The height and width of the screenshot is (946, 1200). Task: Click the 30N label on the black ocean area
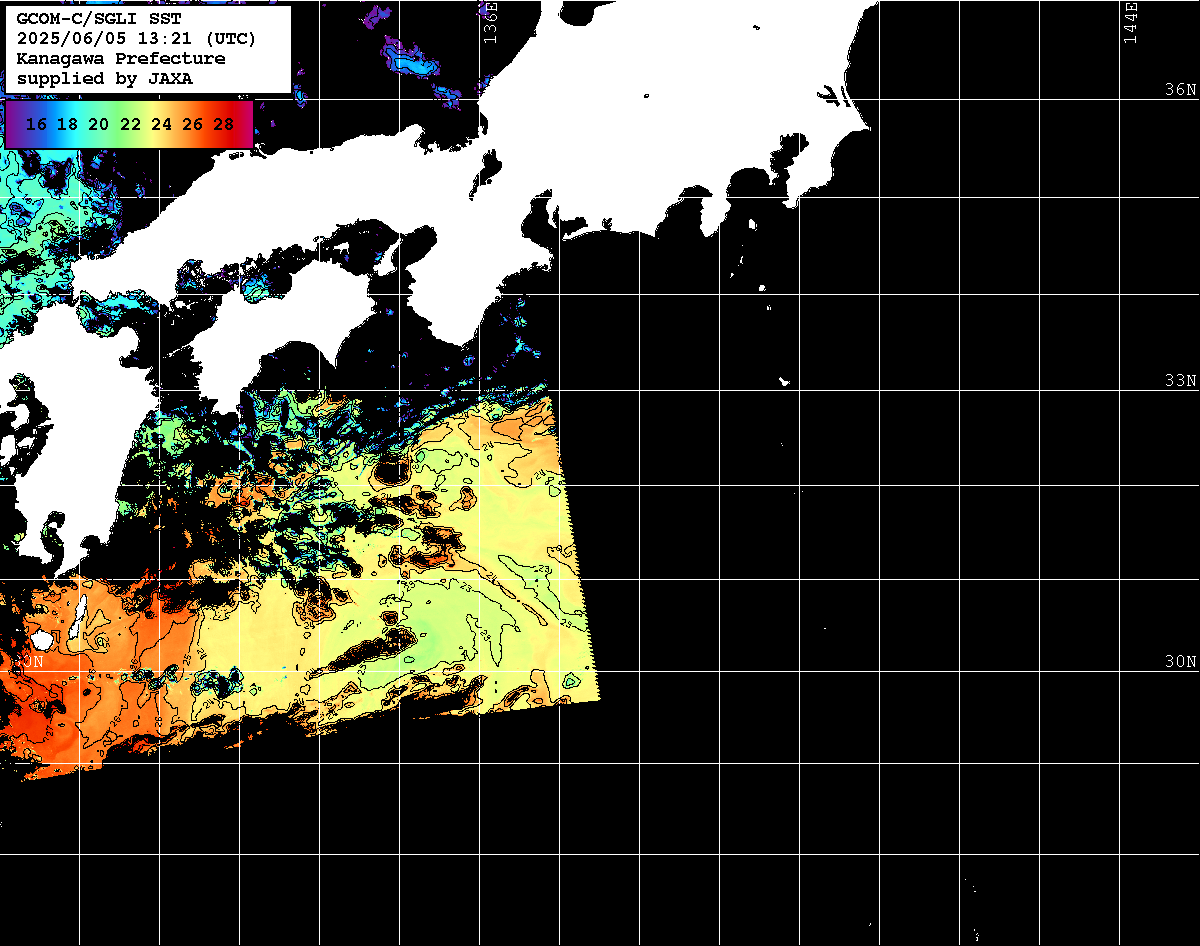(x=1180, y=661)
